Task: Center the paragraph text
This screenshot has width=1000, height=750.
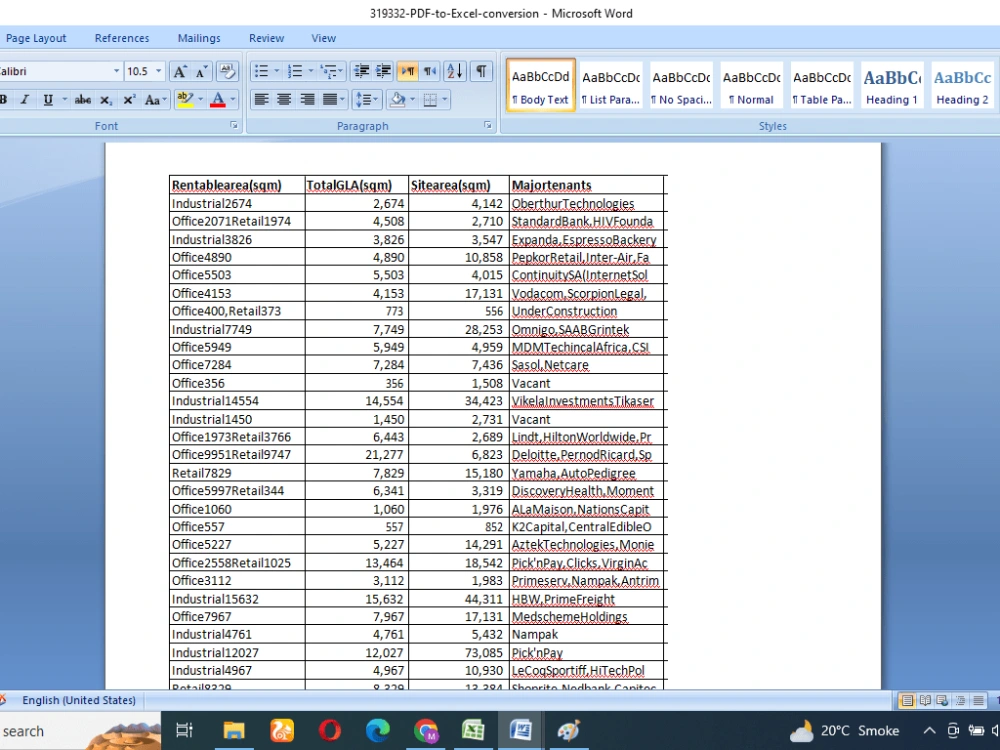Action: (x=284, y=99)
